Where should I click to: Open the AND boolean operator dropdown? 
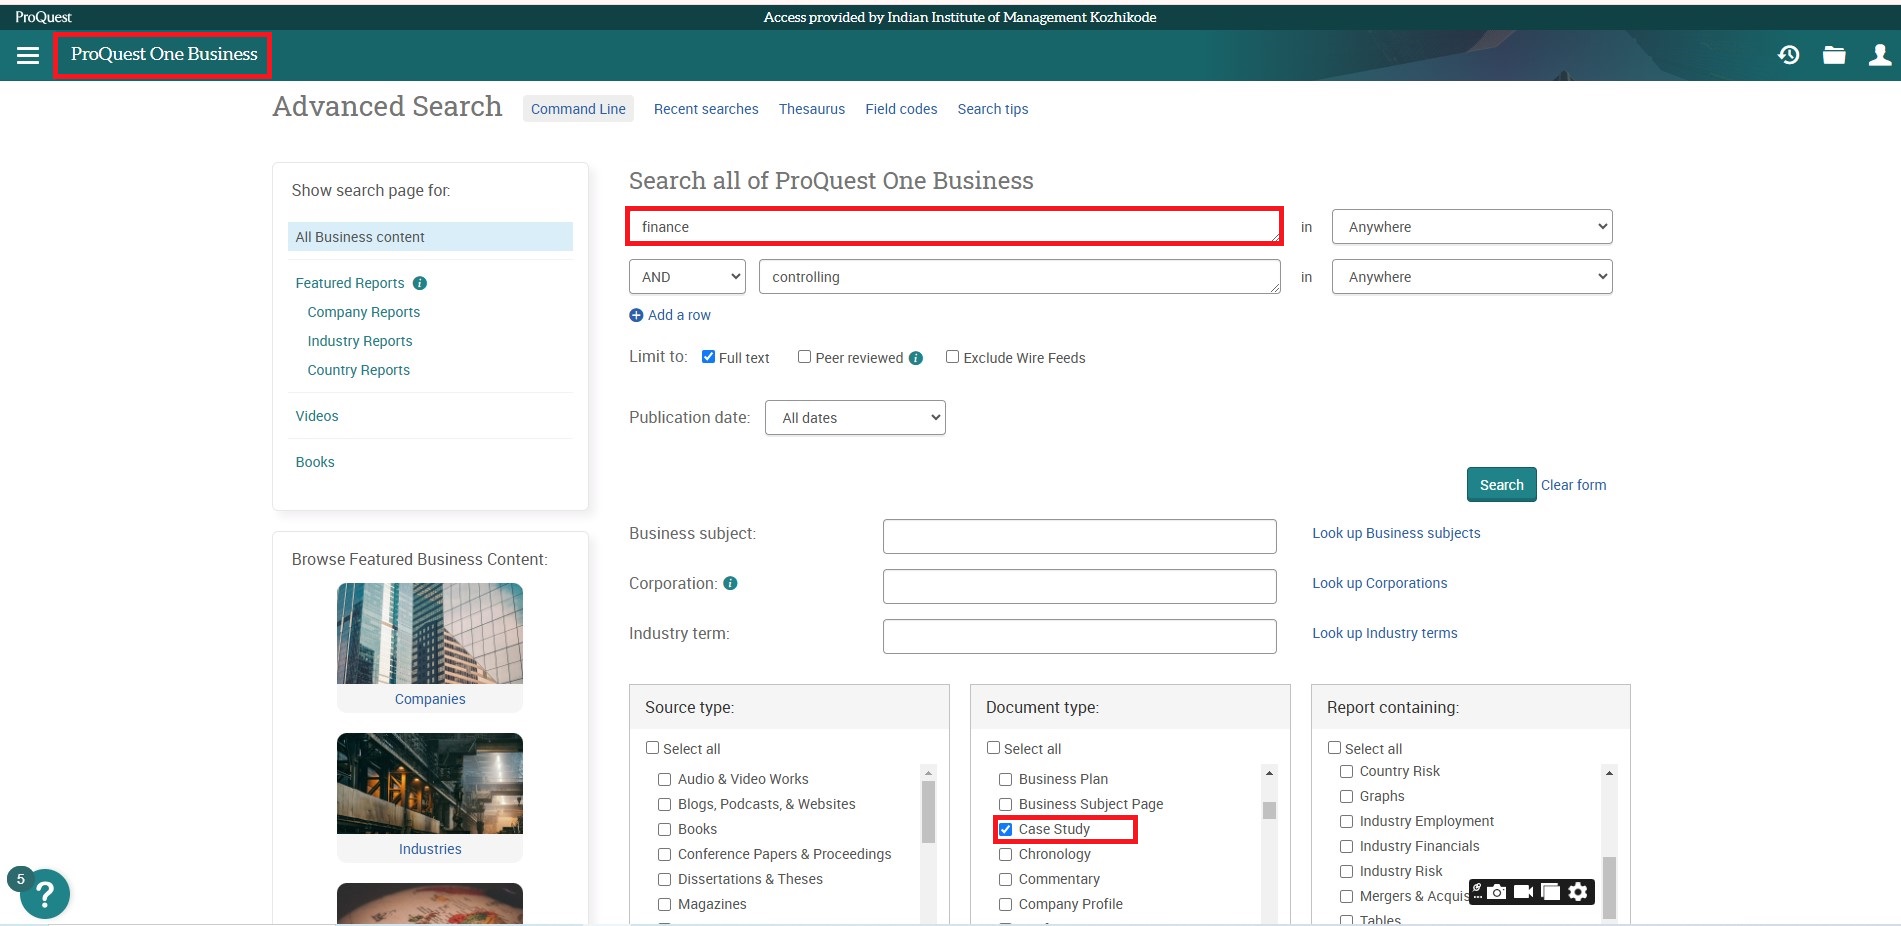coord(687,277)
